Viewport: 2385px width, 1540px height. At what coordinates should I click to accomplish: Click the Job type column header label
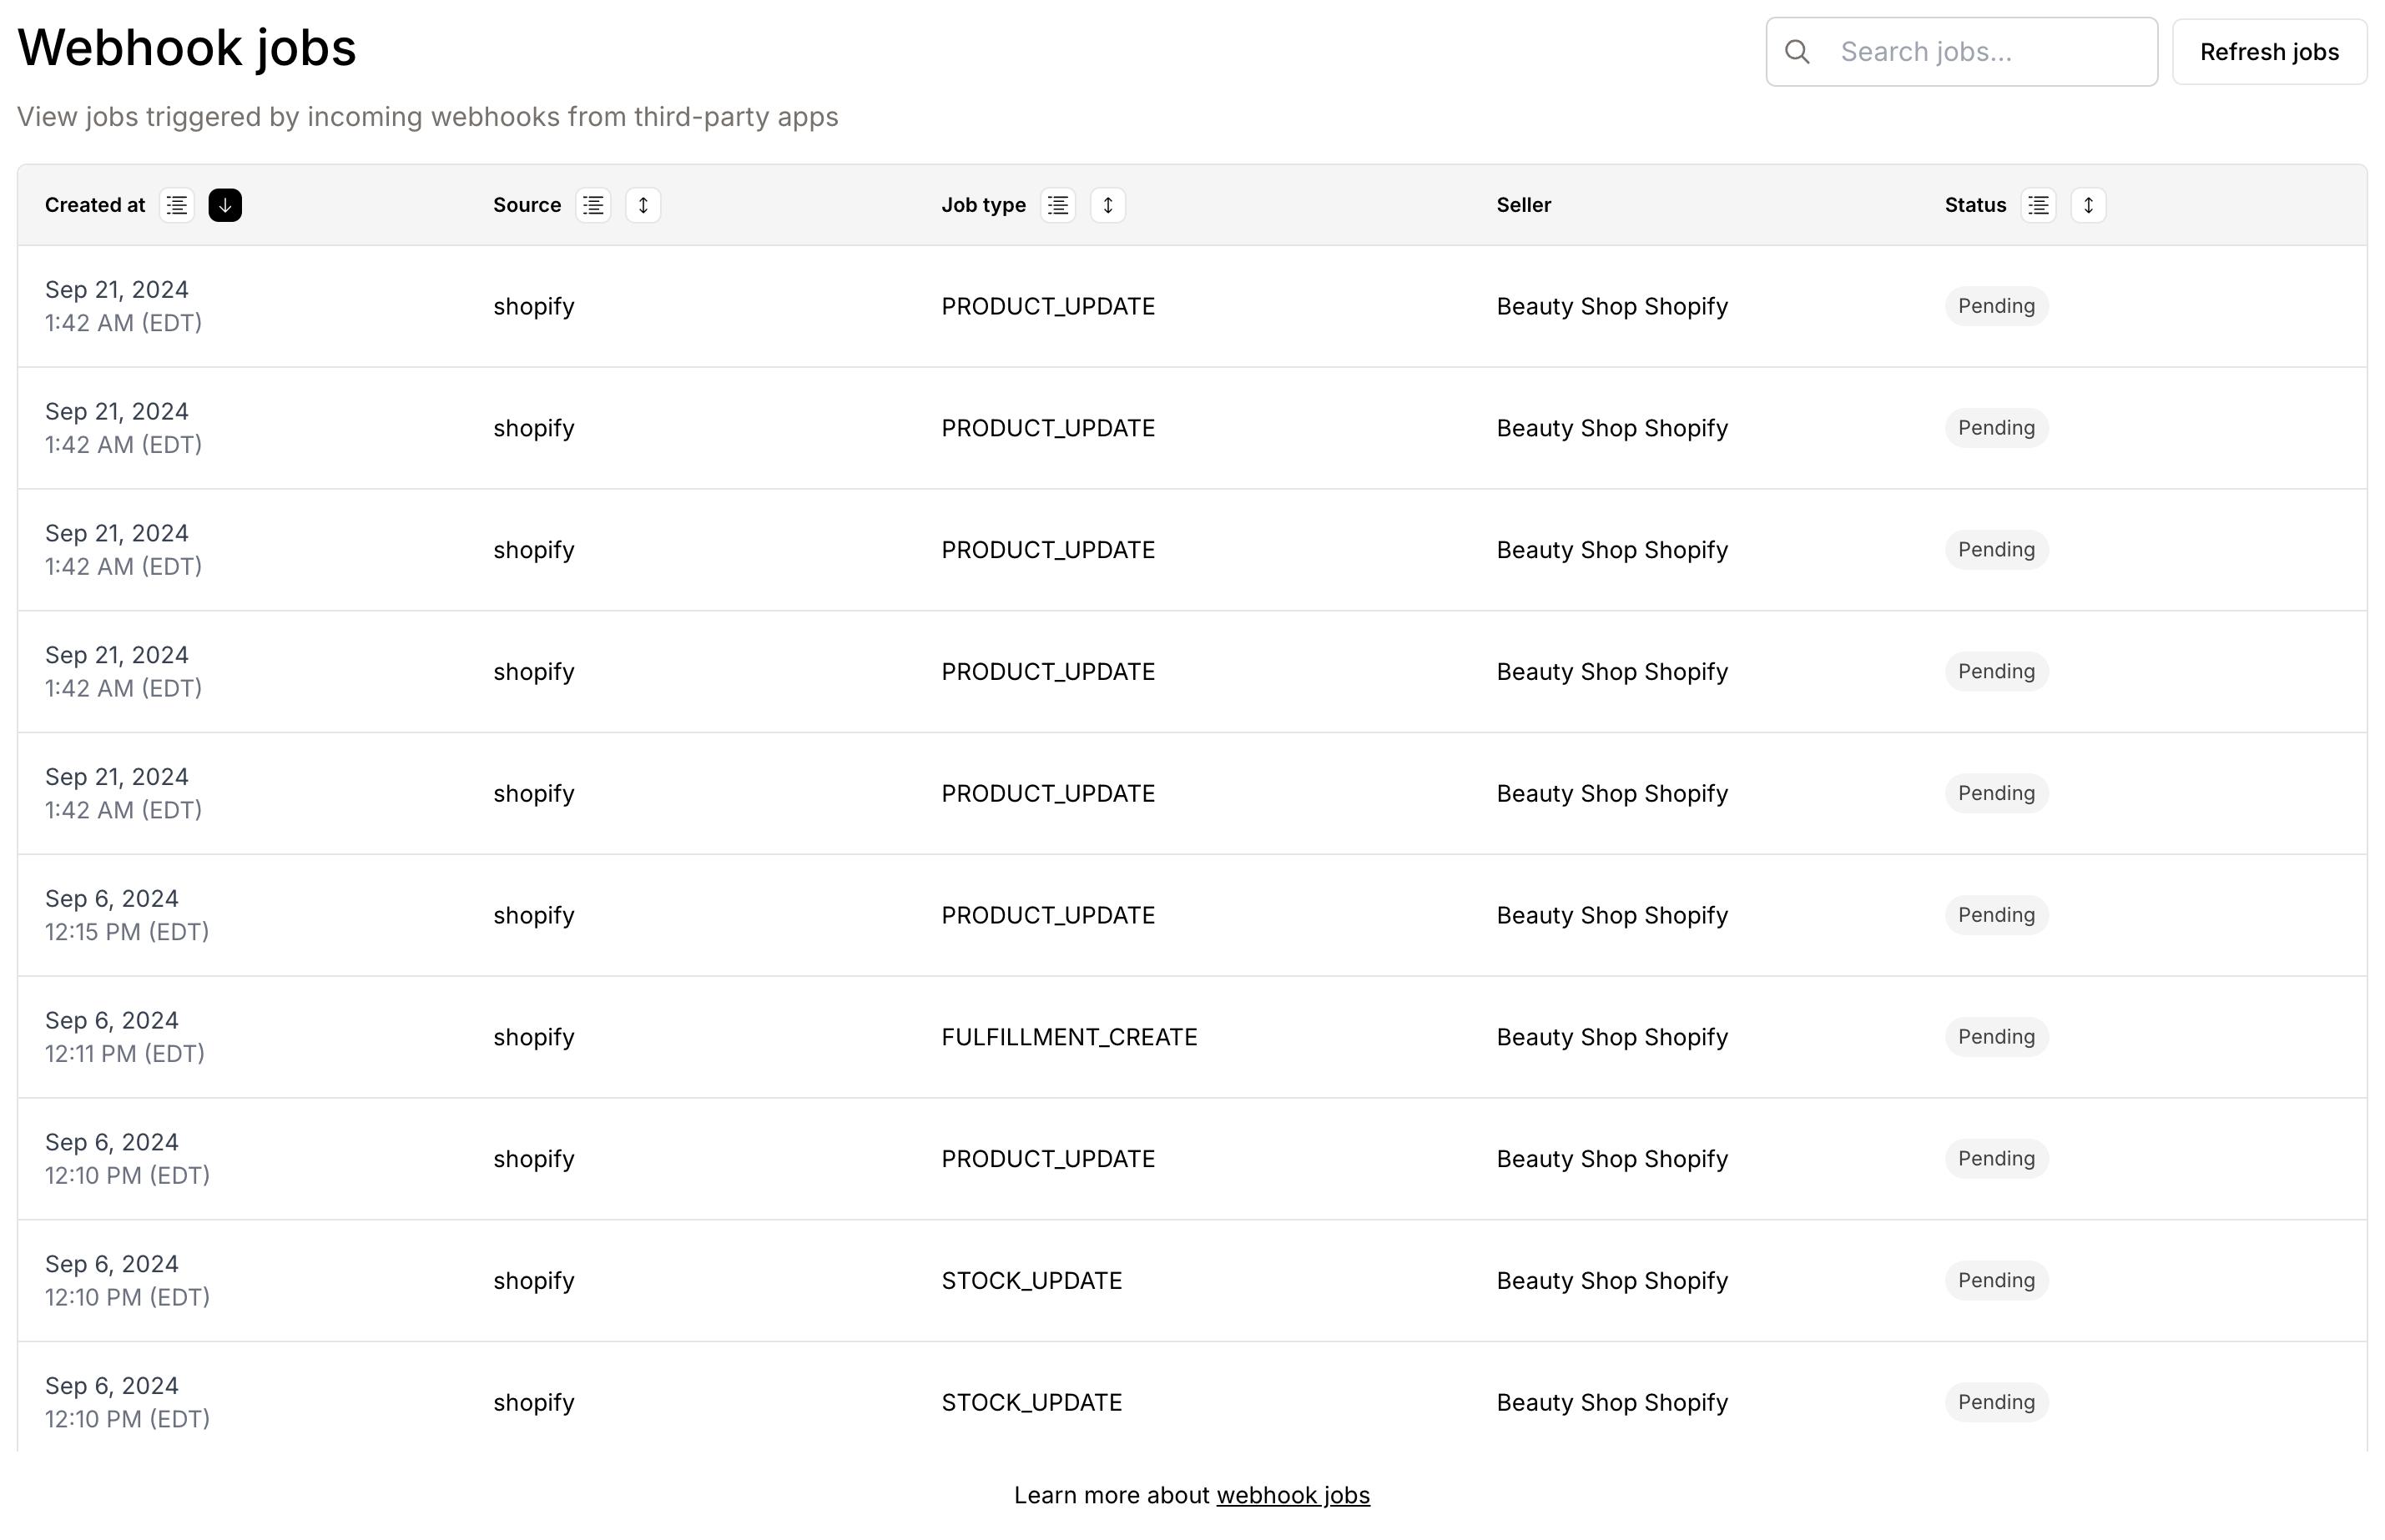983,205
